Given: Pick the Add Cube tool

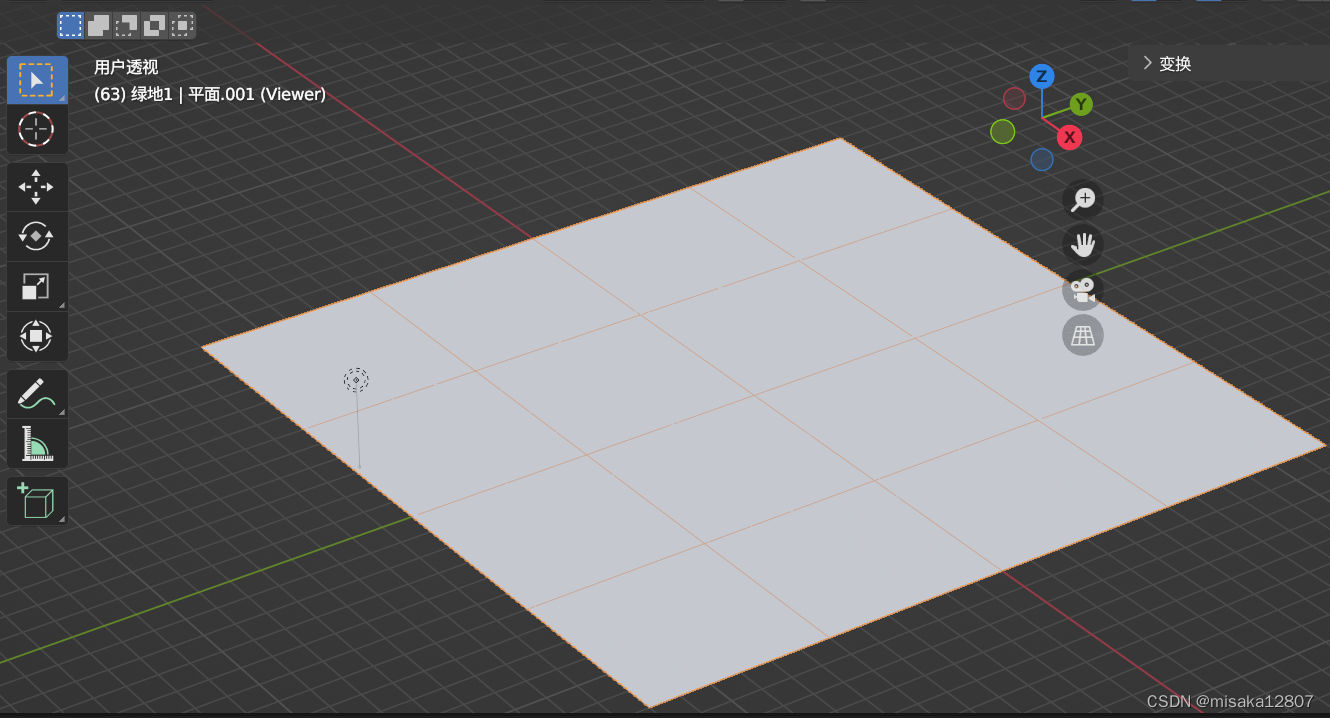Looking at the screenshot, I should [x=37, y=501].
